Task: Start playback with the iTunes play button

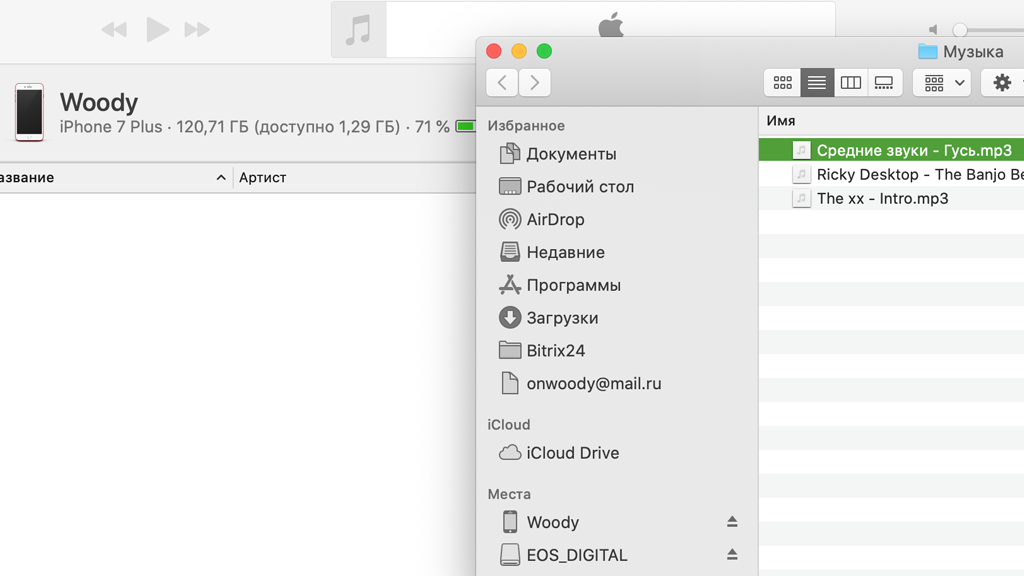Action: tap(157, 29)
